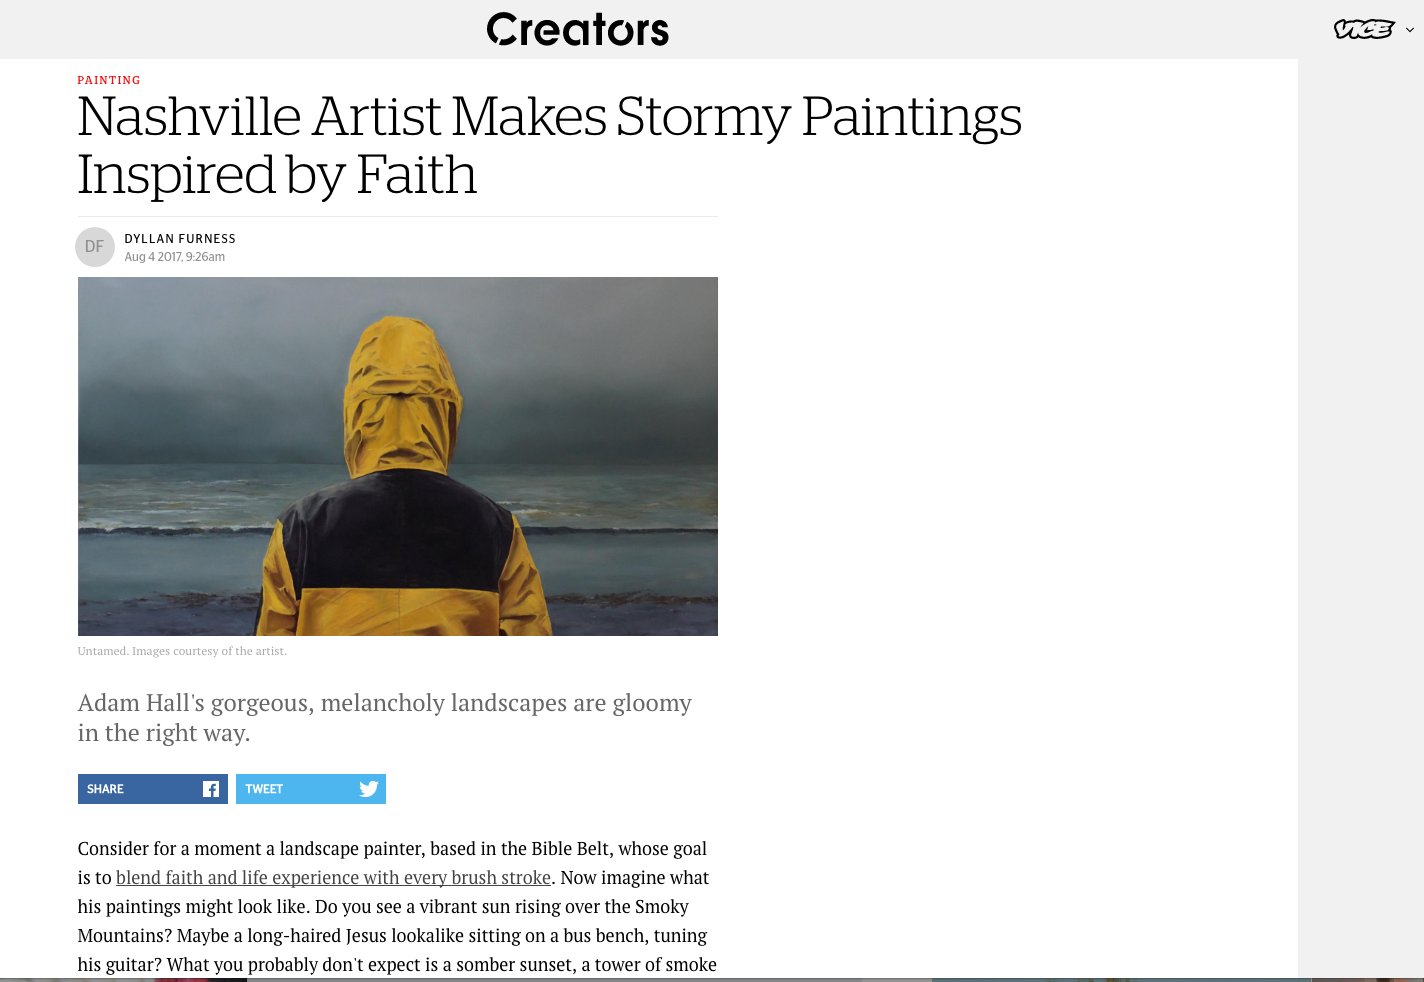The image size is (1424, 982).
Task: Click the yellow raincoat painting image
Action: click(398, 456)
